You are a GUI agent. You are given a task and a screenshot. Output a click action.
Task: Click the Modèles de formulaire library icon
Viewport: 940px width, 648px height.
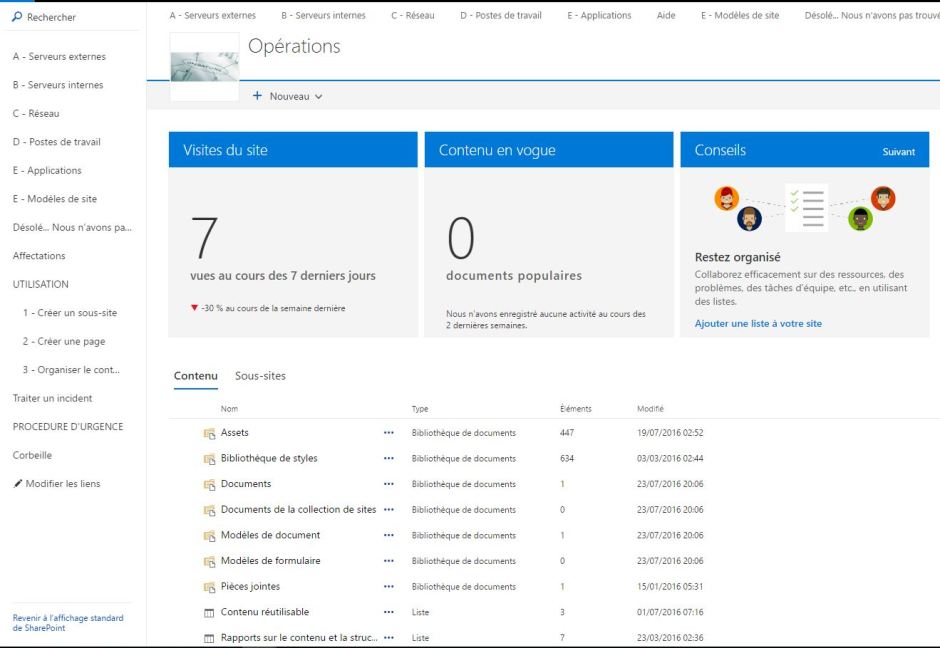(210, 561)
